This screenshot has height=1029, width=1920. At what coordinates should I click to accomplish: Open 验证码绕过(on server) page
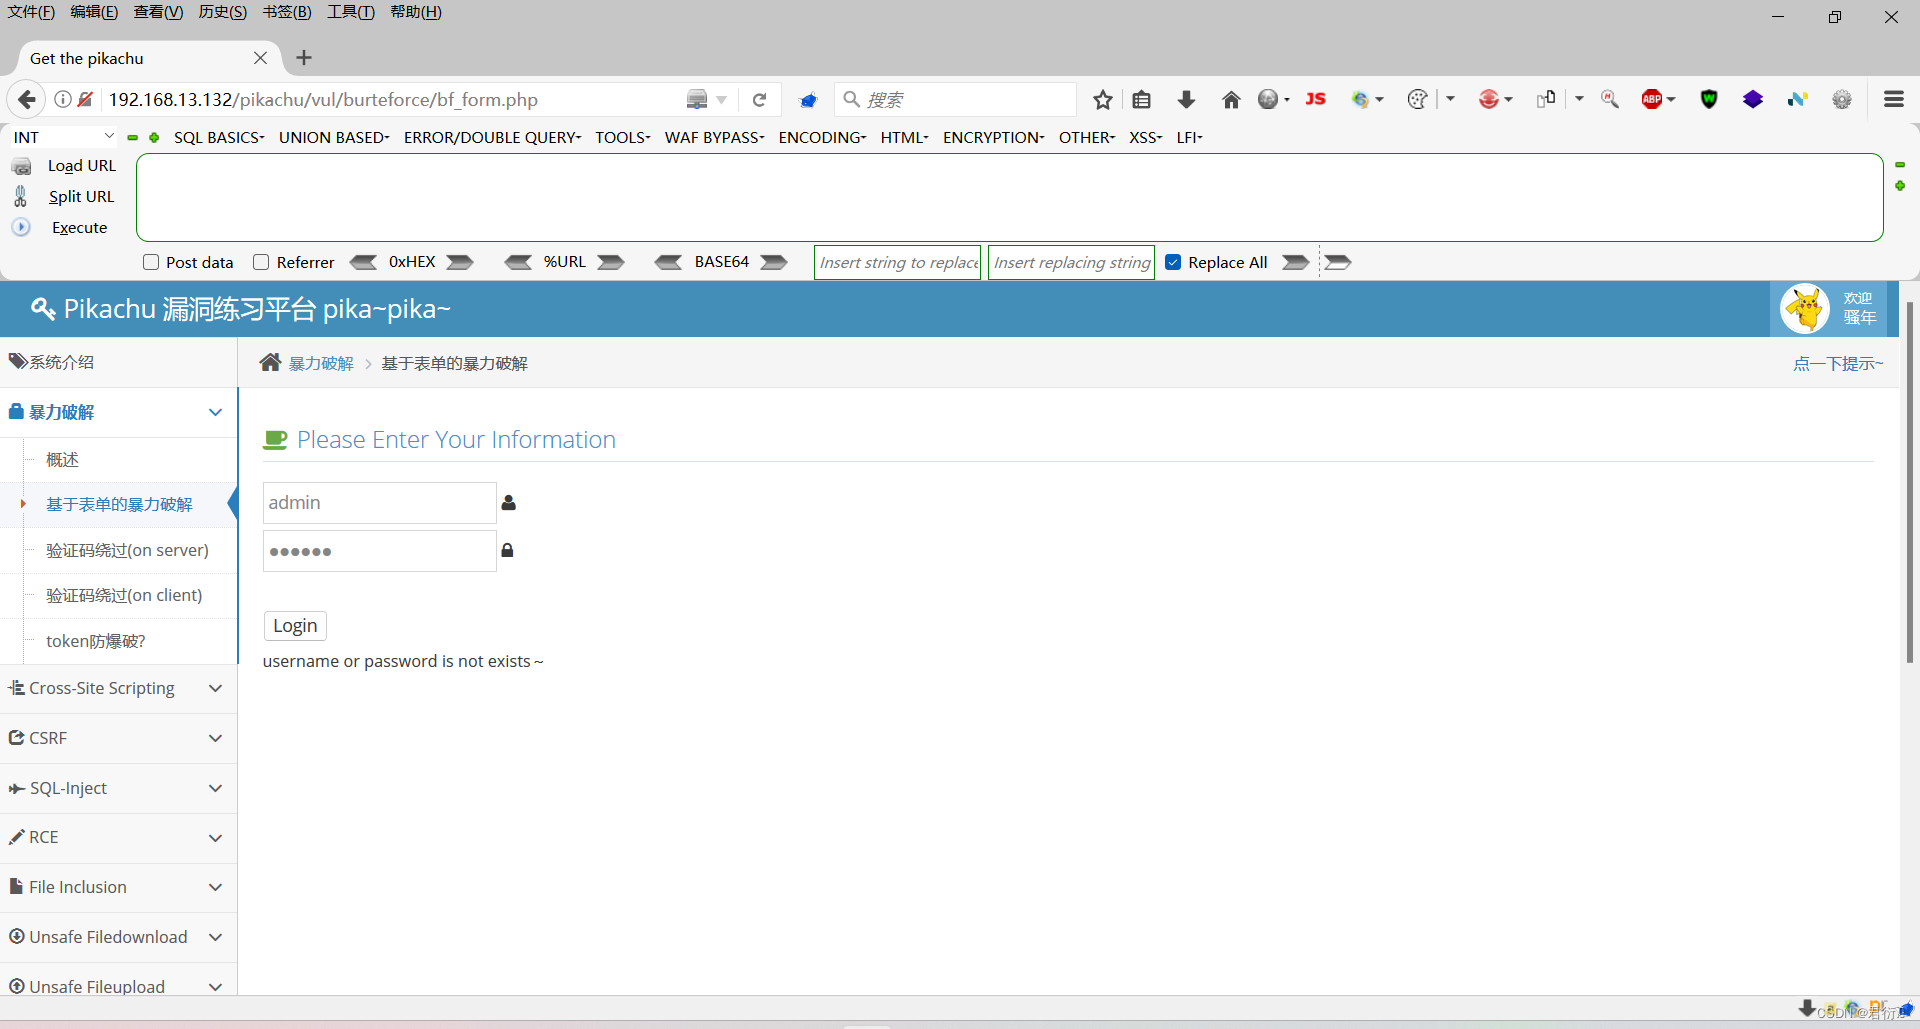[127, 550]
